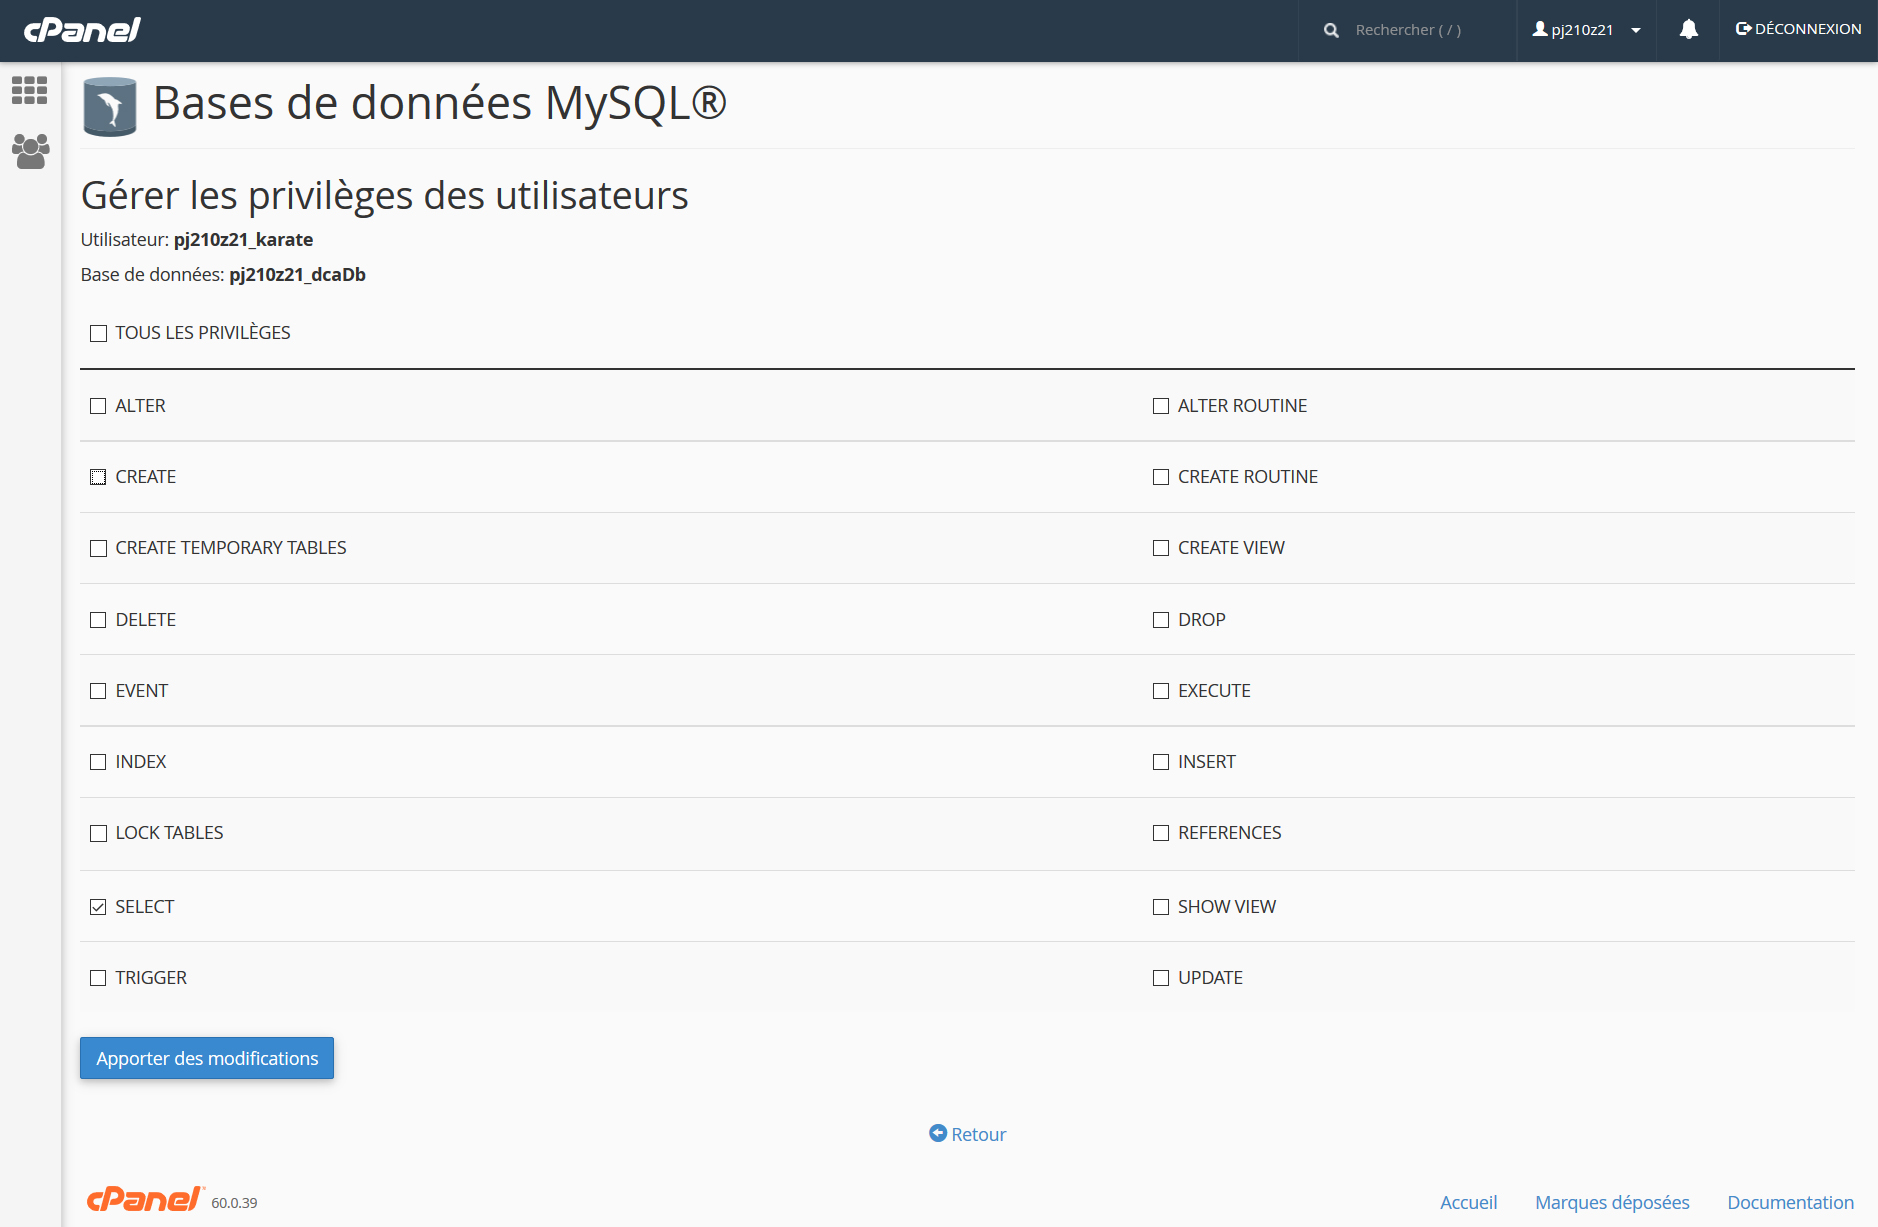The image size is (1878, 1227).
Task: Toggle the EVENT privilege checkbox
Action: click(x=98, y=691)
